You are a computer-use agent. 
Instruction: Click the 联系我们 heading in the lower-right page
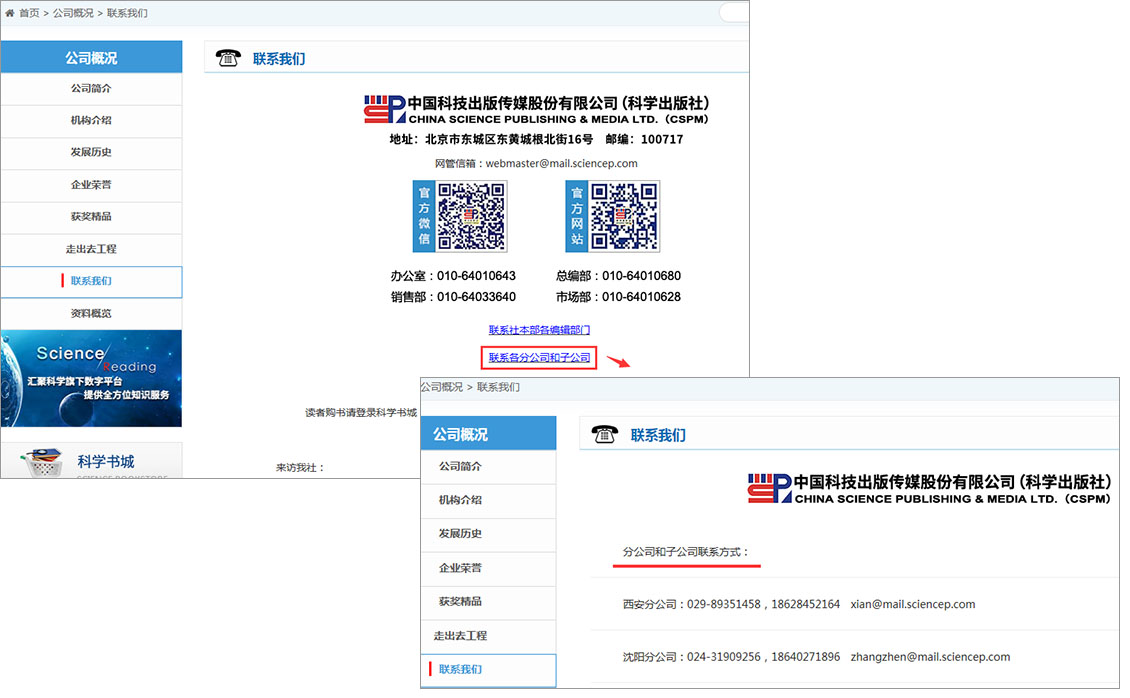pyautogui.click(x=658, y=435)
